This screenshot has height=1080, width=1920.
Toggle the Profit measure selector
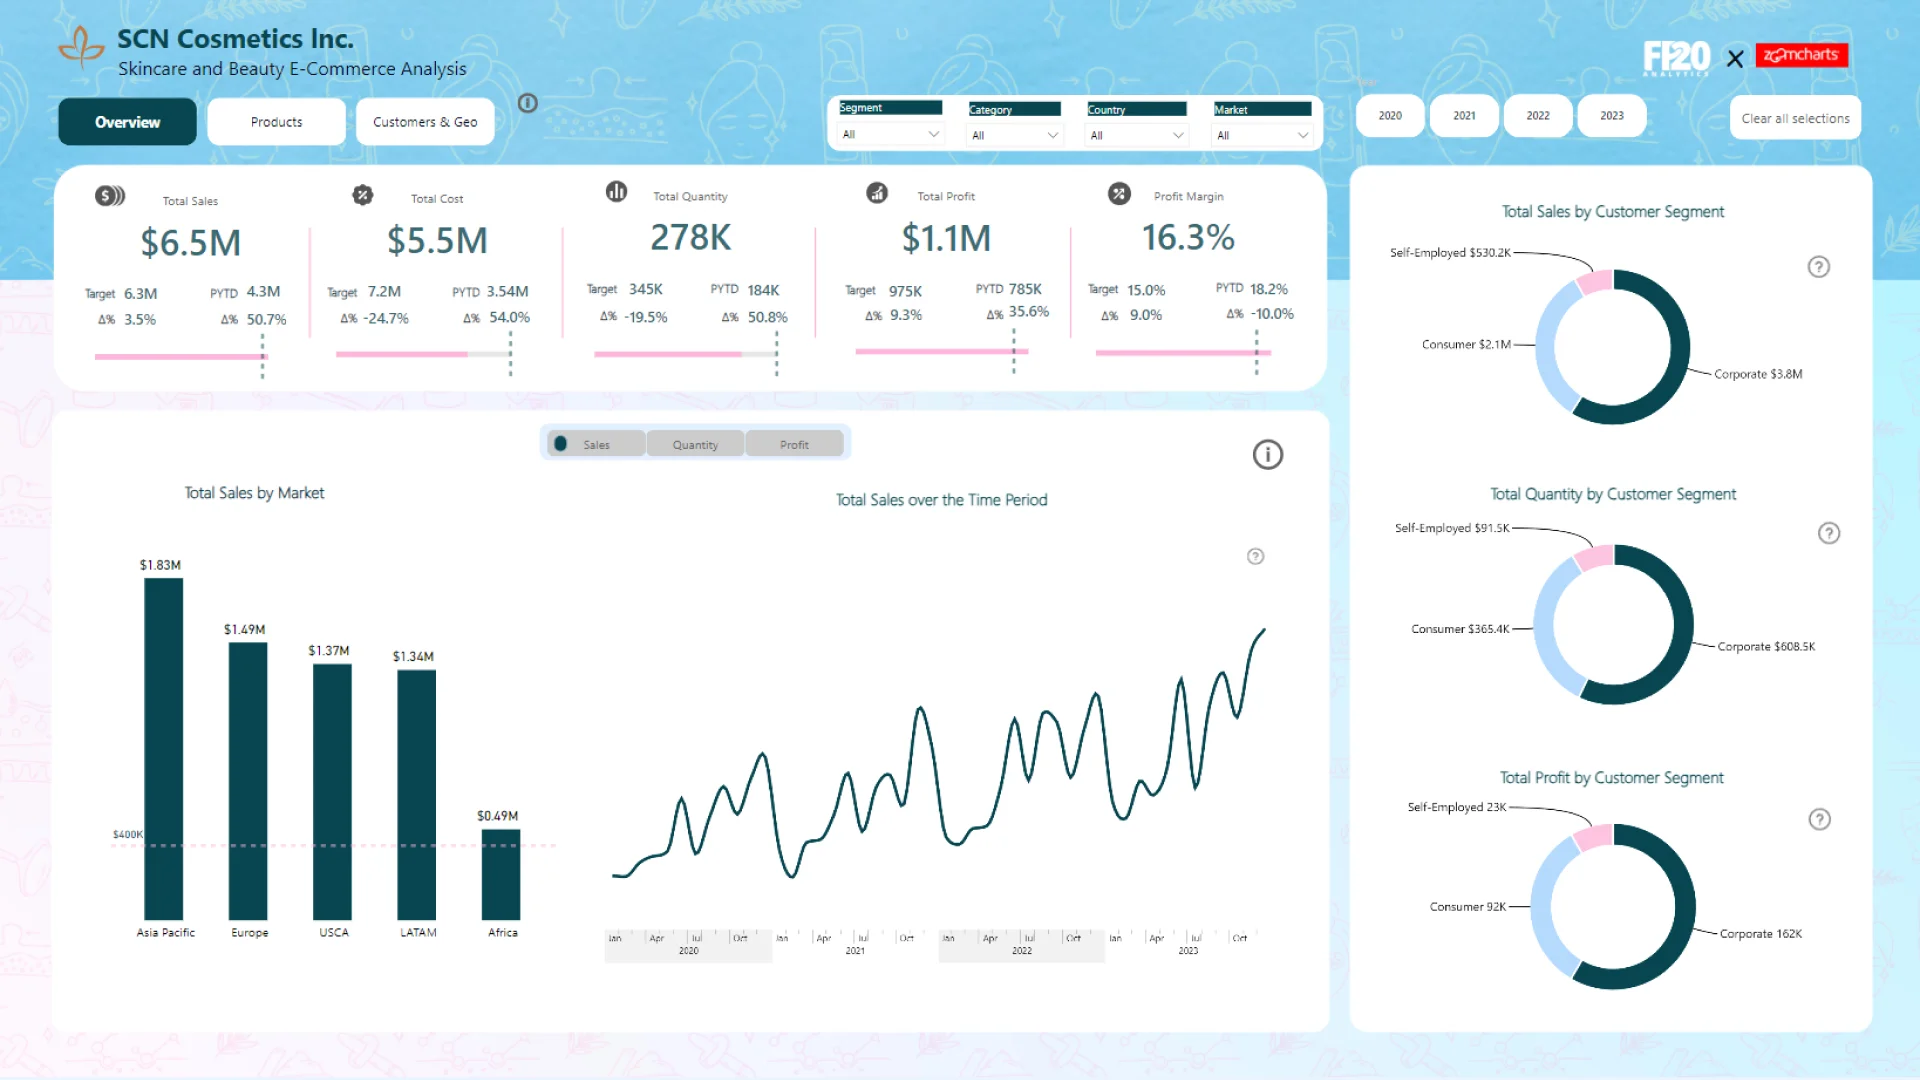click(x=794, y=444)
